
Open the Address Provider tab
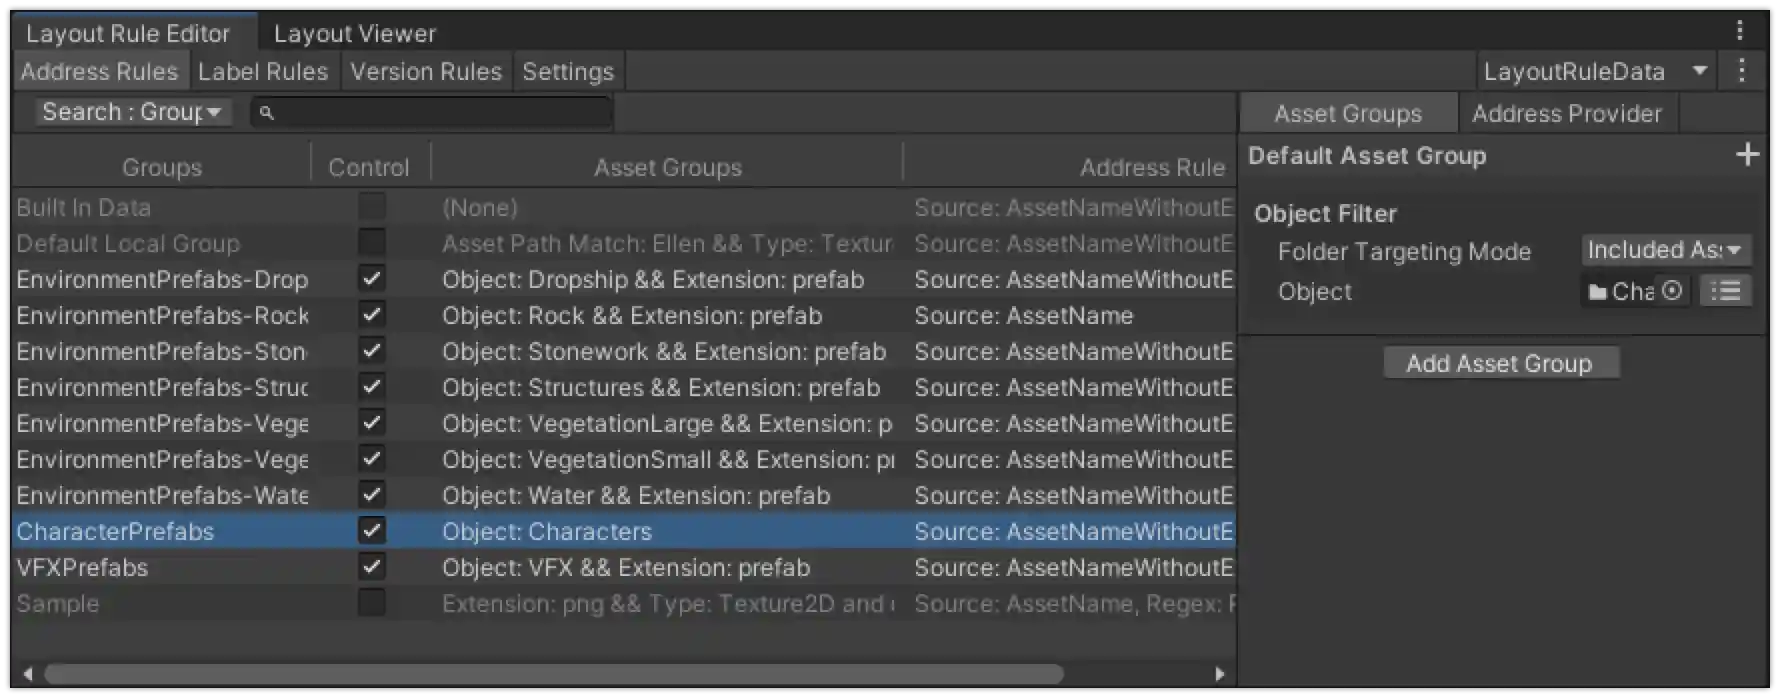pos(1567,113)
